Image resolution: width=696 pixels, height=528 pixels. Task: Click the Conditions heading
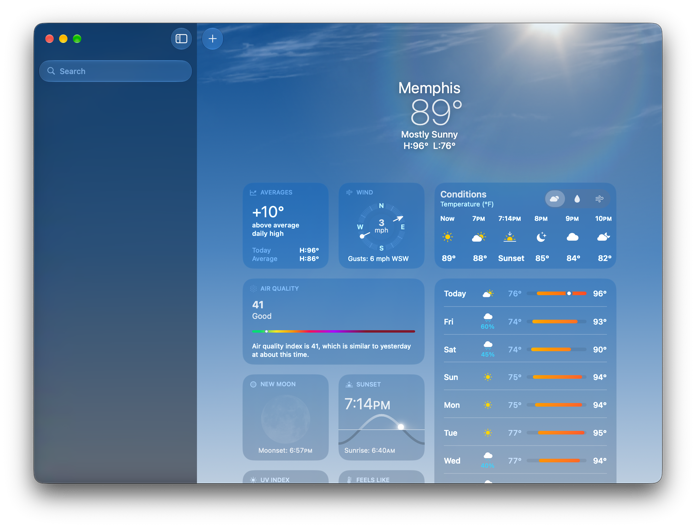[x=463, y=194]
